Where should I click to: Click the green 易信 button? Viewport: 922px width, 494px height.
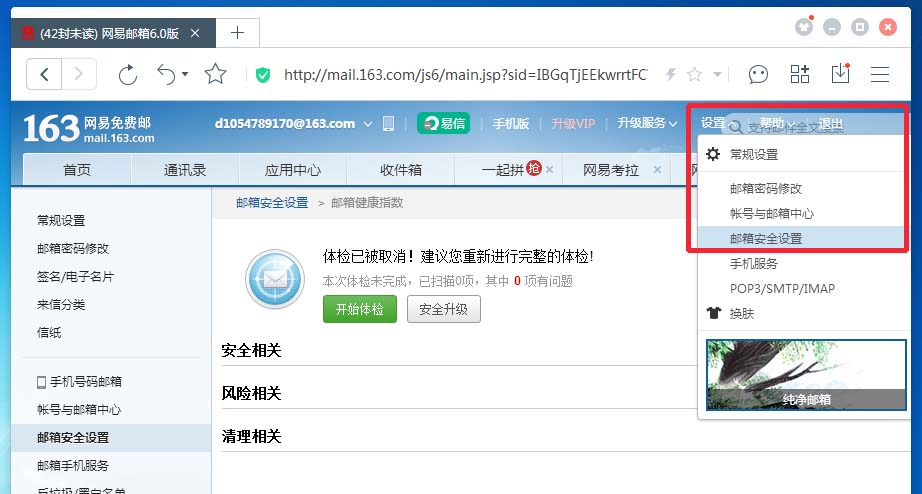443,124
